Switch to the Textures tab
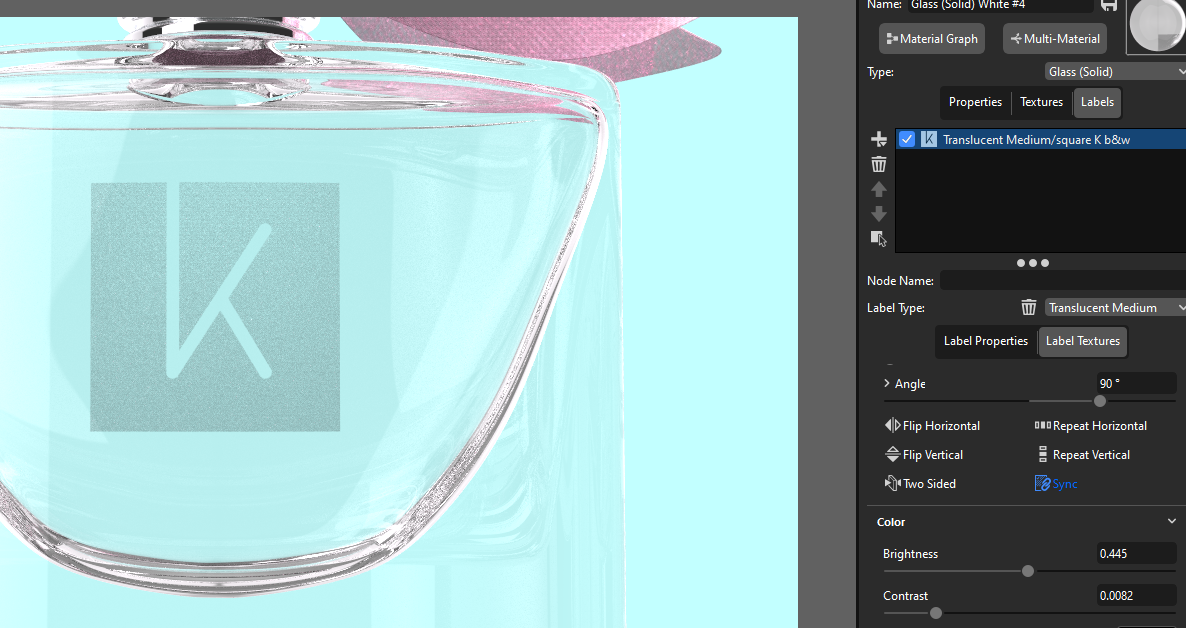Screen dimensions: 1186x628 [x=1041, y=102]
